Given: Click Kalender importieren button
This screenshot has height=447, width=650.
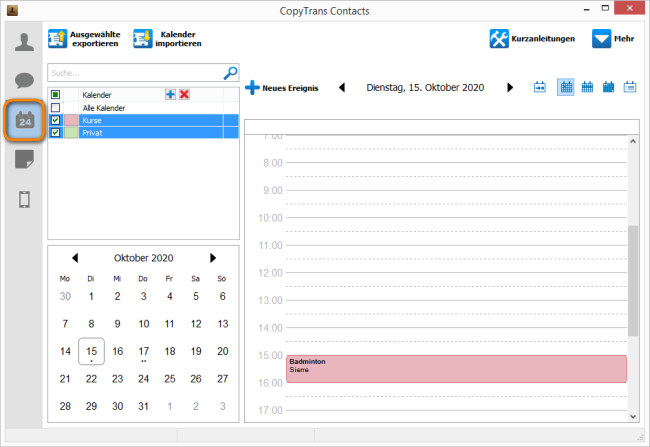Looking at the screenshot, I should pyautogui.click(x=167, y=39).
